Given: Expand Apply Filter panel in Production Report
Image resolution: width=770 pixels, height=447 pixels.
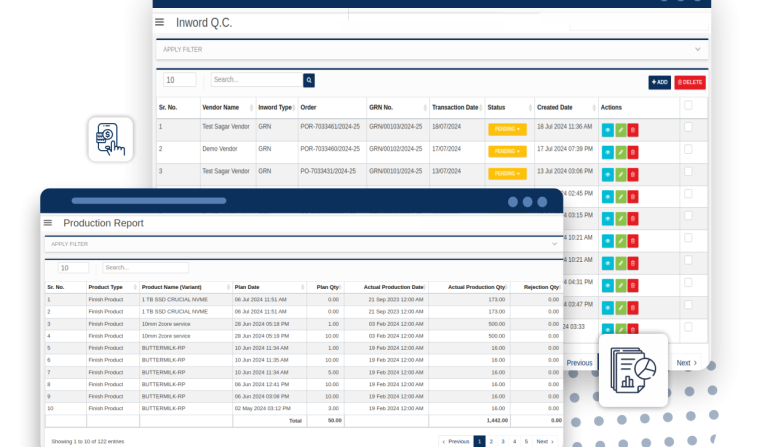Looking at the screenshot, I should (x=554, y=244).
